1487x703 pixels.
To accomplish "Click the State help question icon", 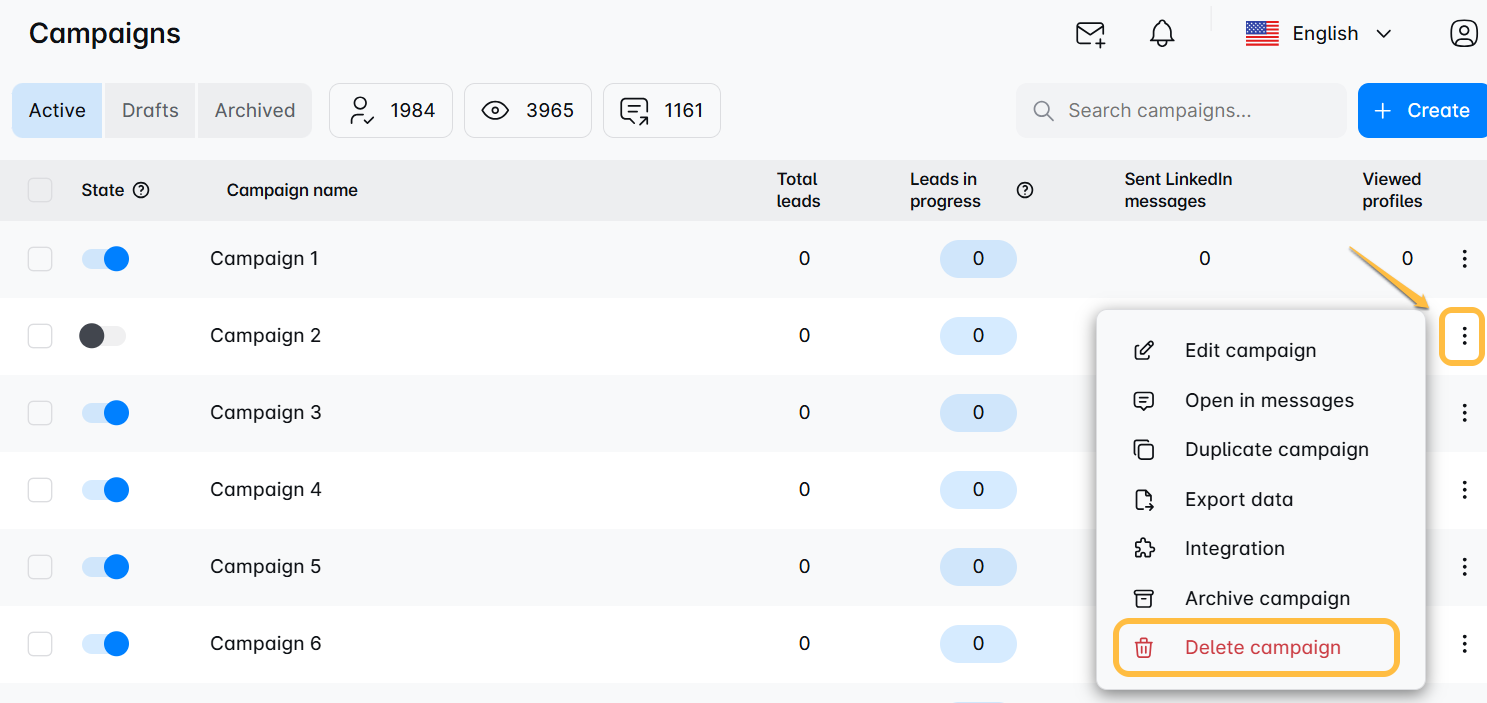I will pos(141,190).
